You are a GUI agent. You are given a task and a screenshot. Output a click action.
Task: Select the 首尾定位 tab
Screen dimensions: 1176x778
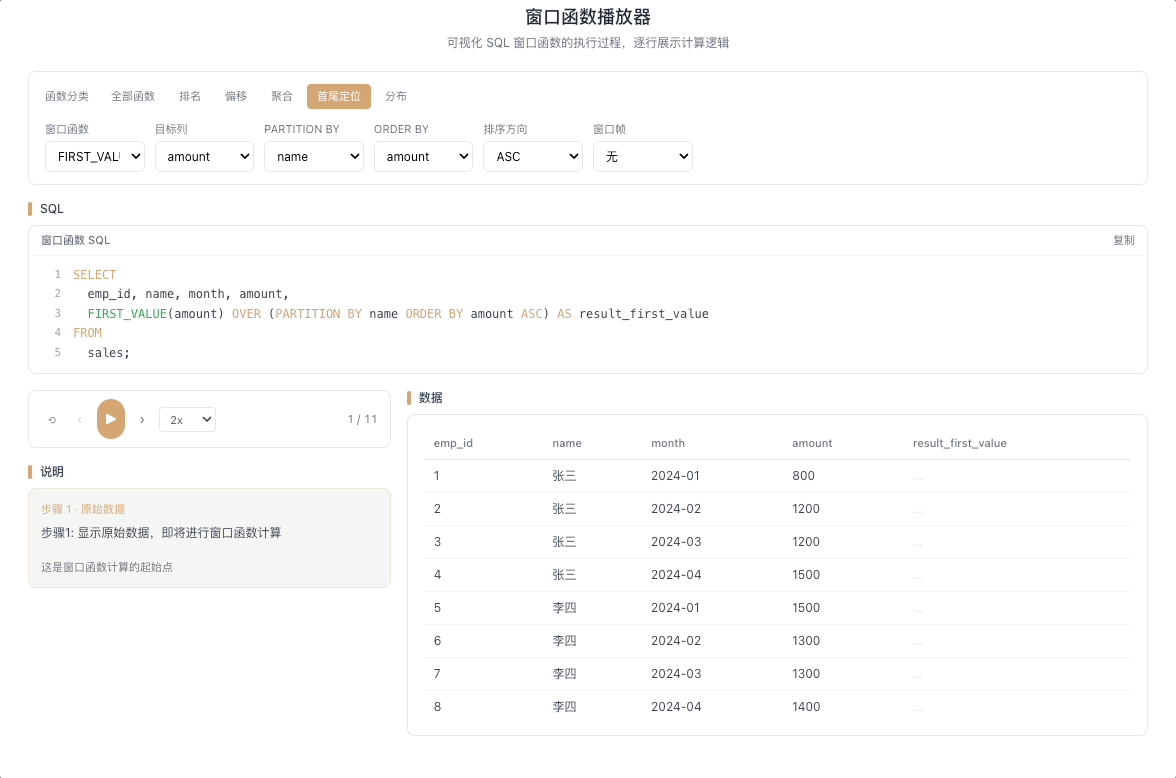pyautogui.click(x=339, y=96)
